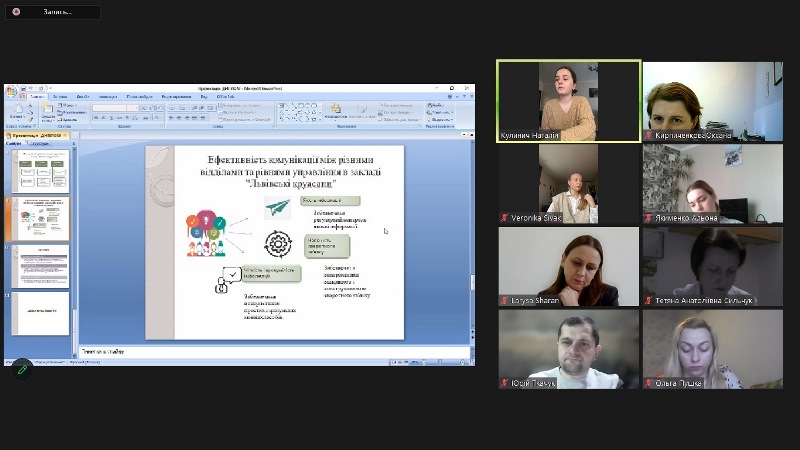The height and width of the screenshot is (450, 800).
Task: Click the align left icon in Paragraph group
Action: tap(171, 117)
